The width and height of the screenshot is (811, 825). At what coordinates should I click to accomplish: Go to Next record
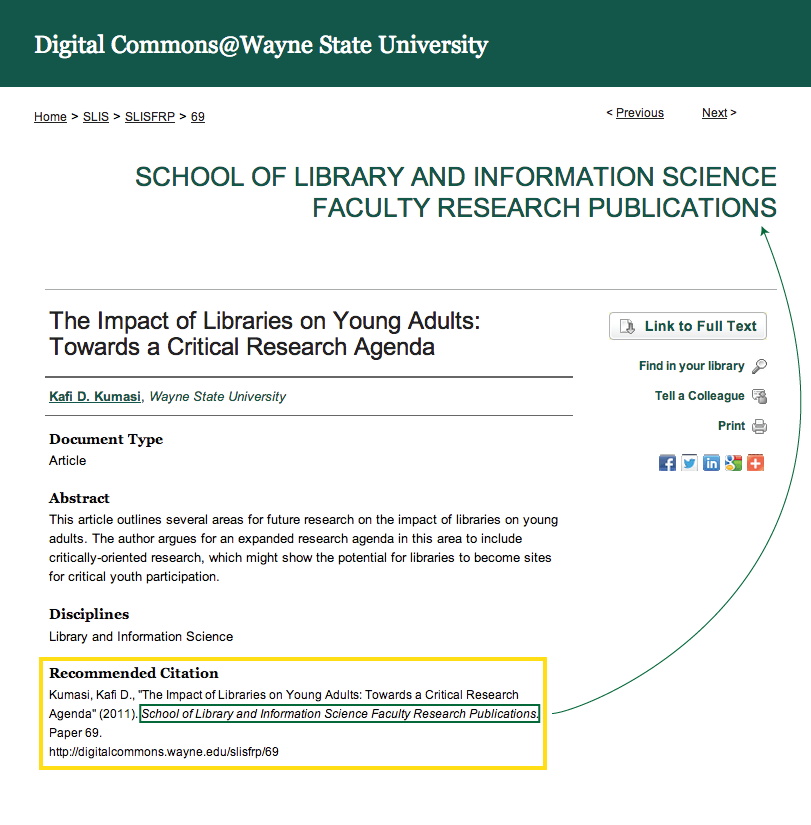click(715, 113)
